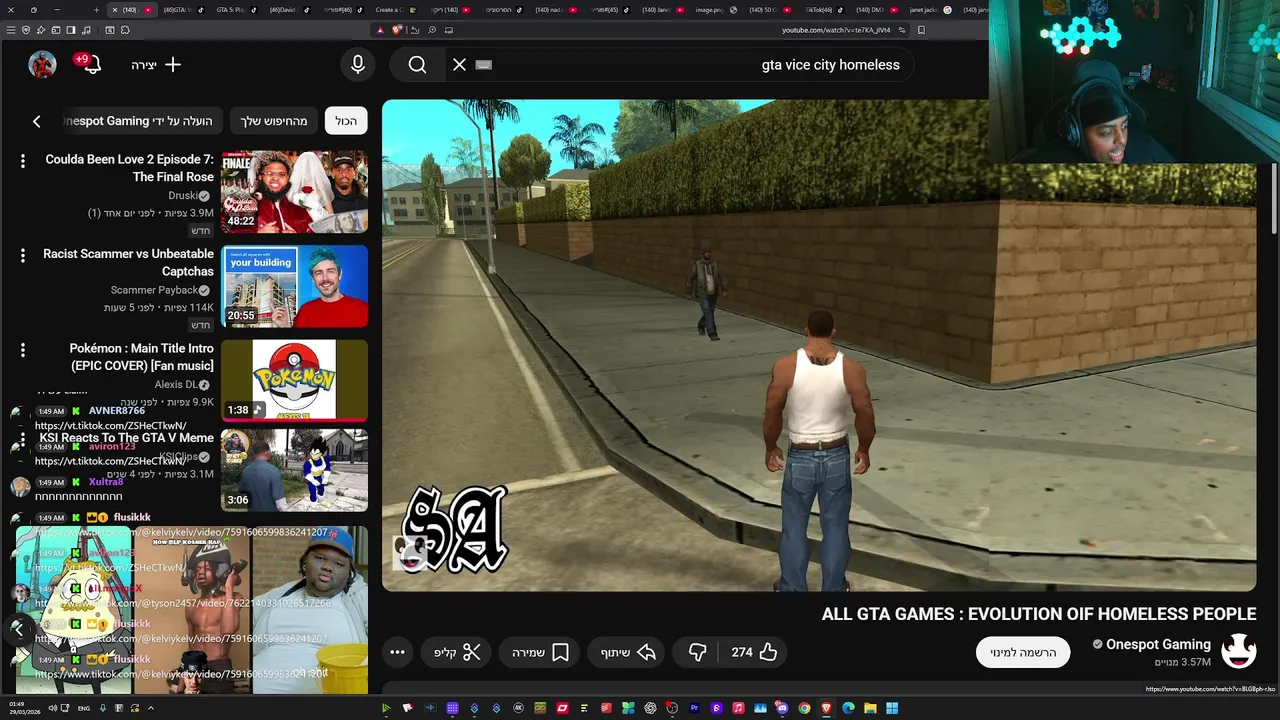This screenshot has height=720, width=1280.
Task: Open the clip scissors button
Action: (457, 652)
